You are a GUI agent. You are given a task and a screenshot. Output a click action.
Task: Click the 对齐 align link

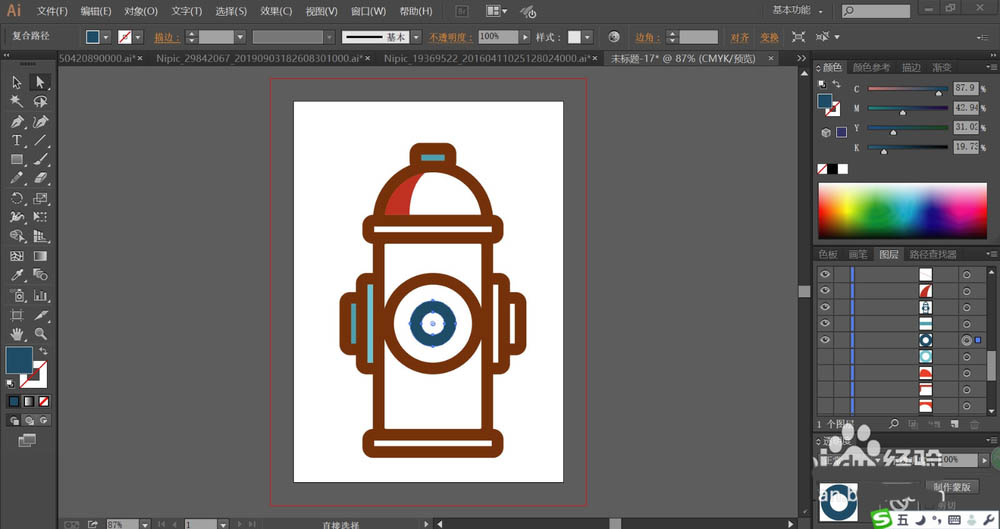740,38
